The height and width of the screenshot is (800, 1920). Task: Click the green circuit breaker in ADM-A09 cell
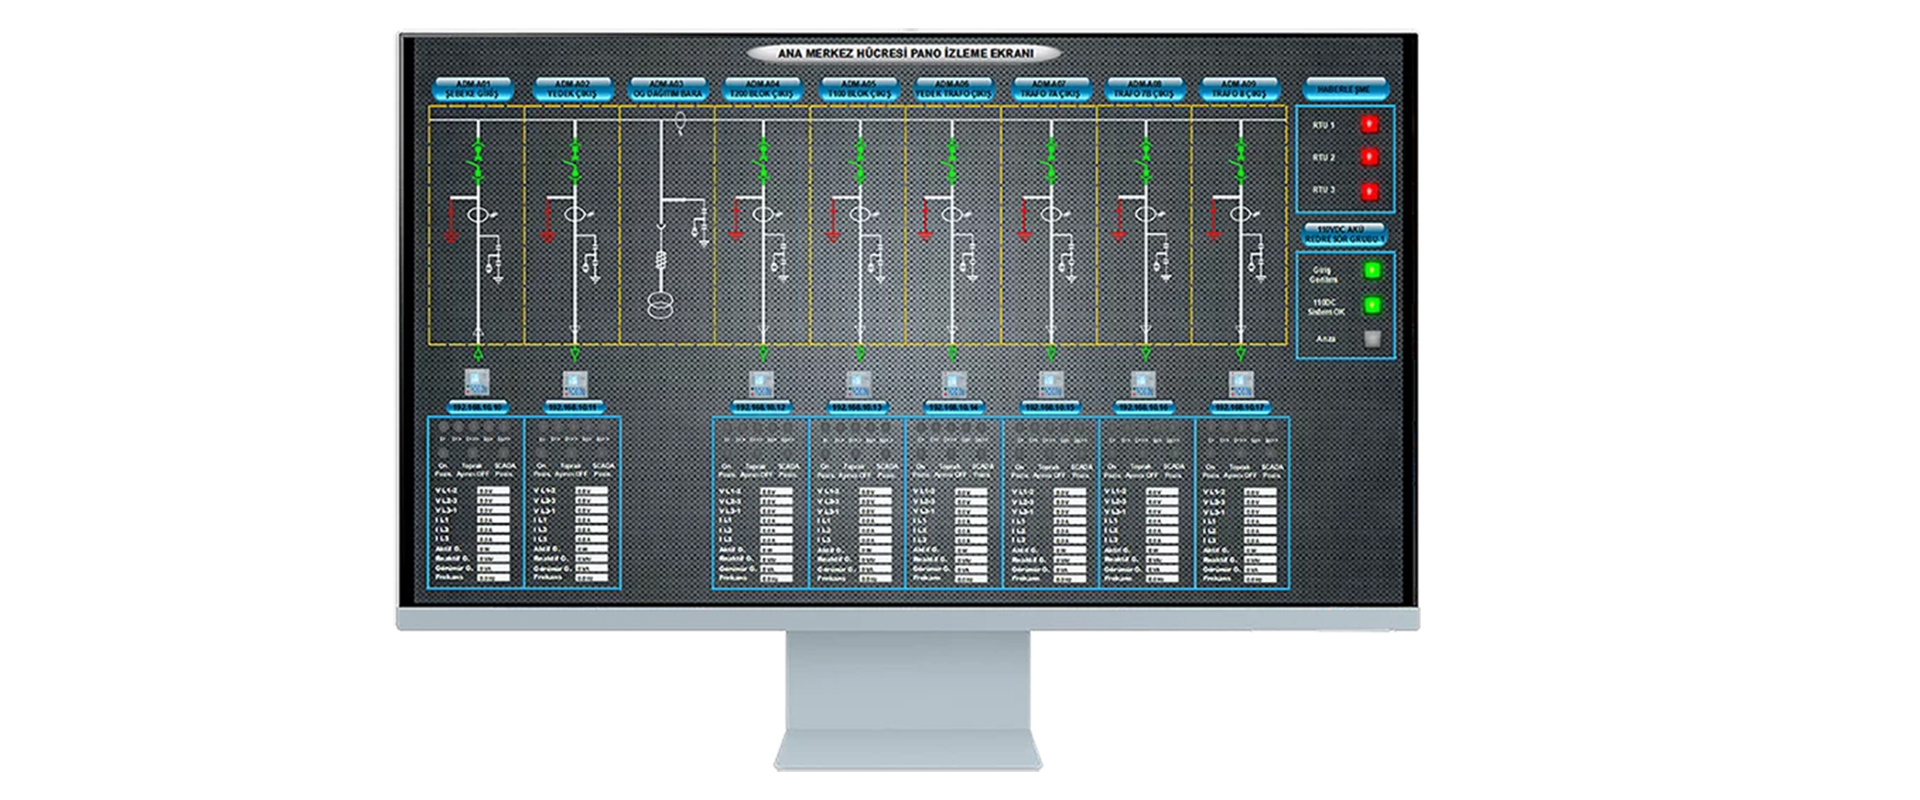tap(1240, 160)
